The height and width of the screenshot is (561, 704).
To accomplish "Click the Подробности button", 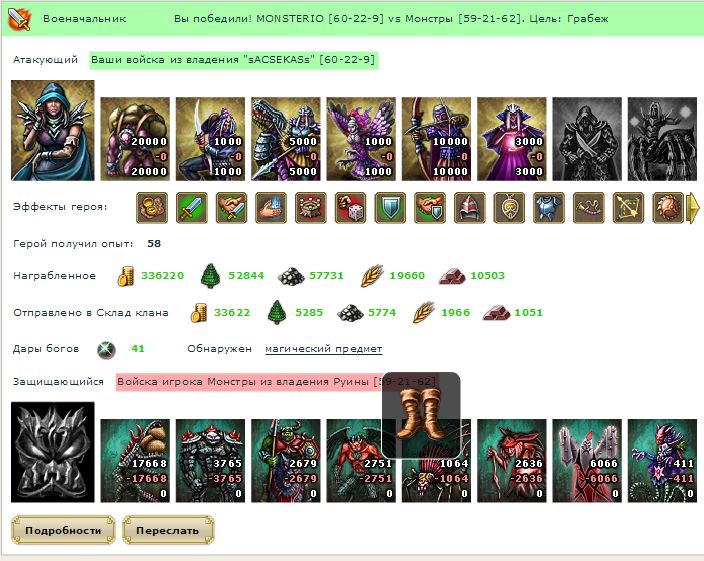I will pos(63,530).
